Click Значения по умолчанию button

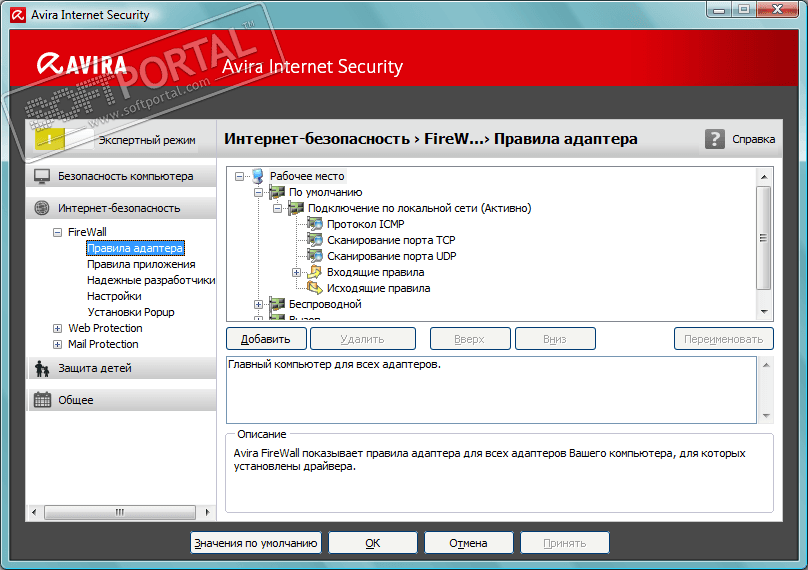256,543
